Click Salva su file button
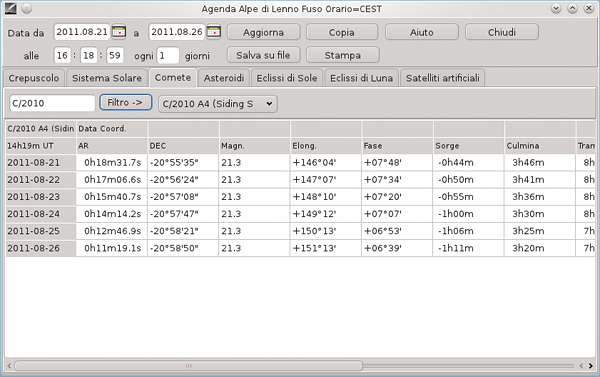The width and height of the screenshot is (600, 377). [264, 55]
